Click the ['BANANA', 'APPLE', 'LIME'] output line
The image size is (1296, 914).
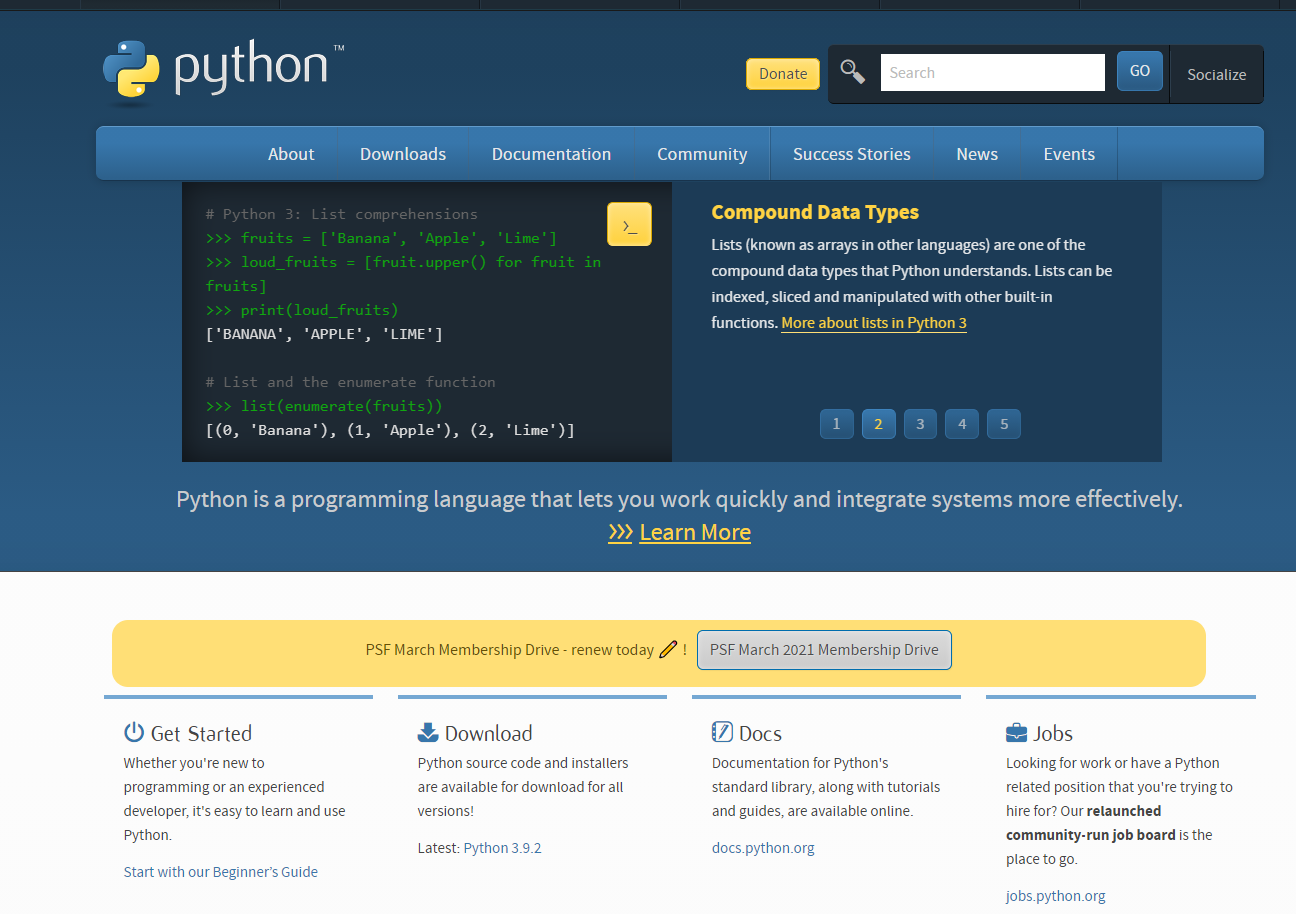[324, 334]
